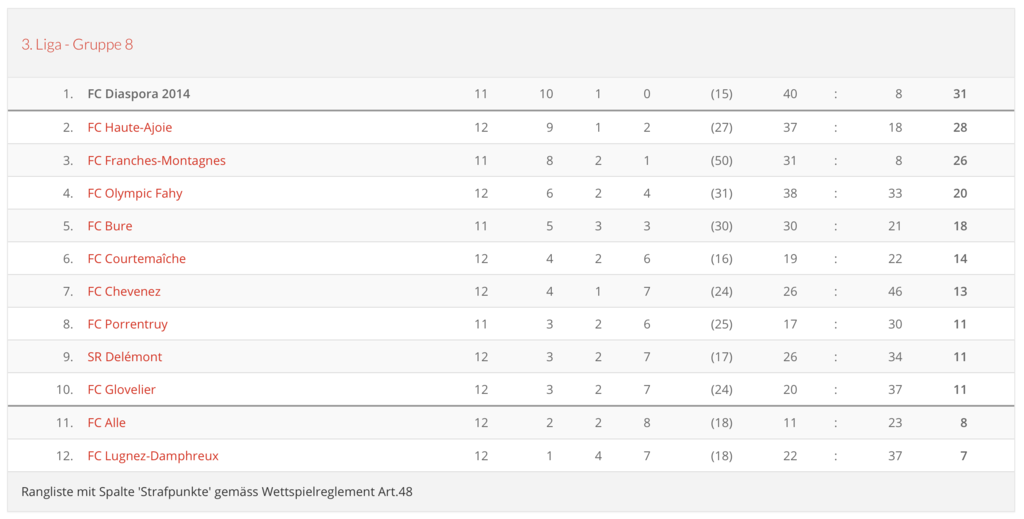1024x519 pixels.
Task: Open the FC Glovelier team link
Action: click(122, 389)
